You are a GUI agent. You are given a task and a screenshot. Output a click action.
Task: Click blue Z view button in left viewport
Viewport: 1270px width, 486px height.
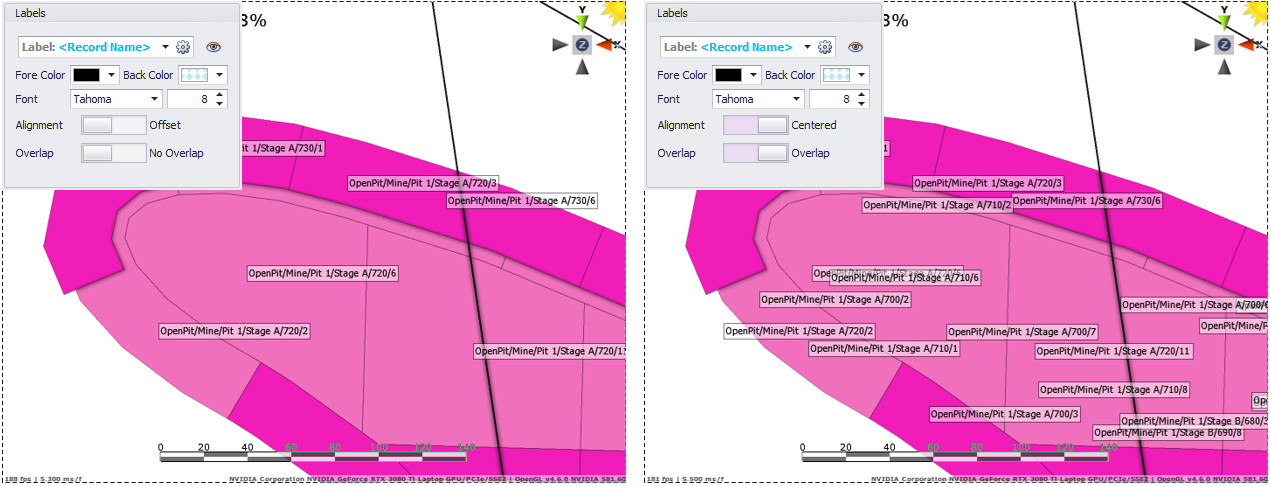(x=582, y=44)
